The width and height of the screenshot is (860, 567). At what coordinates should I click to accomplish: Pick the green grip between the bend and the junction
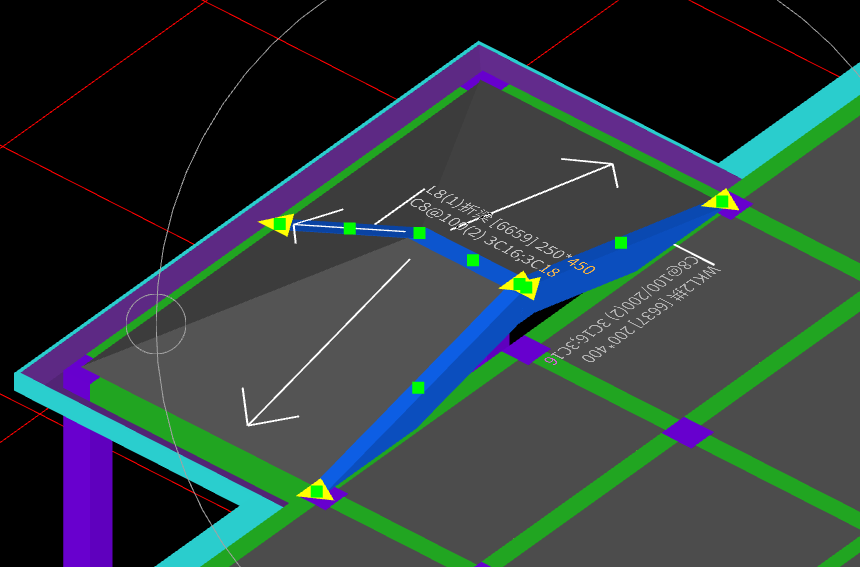click(473, 260)
